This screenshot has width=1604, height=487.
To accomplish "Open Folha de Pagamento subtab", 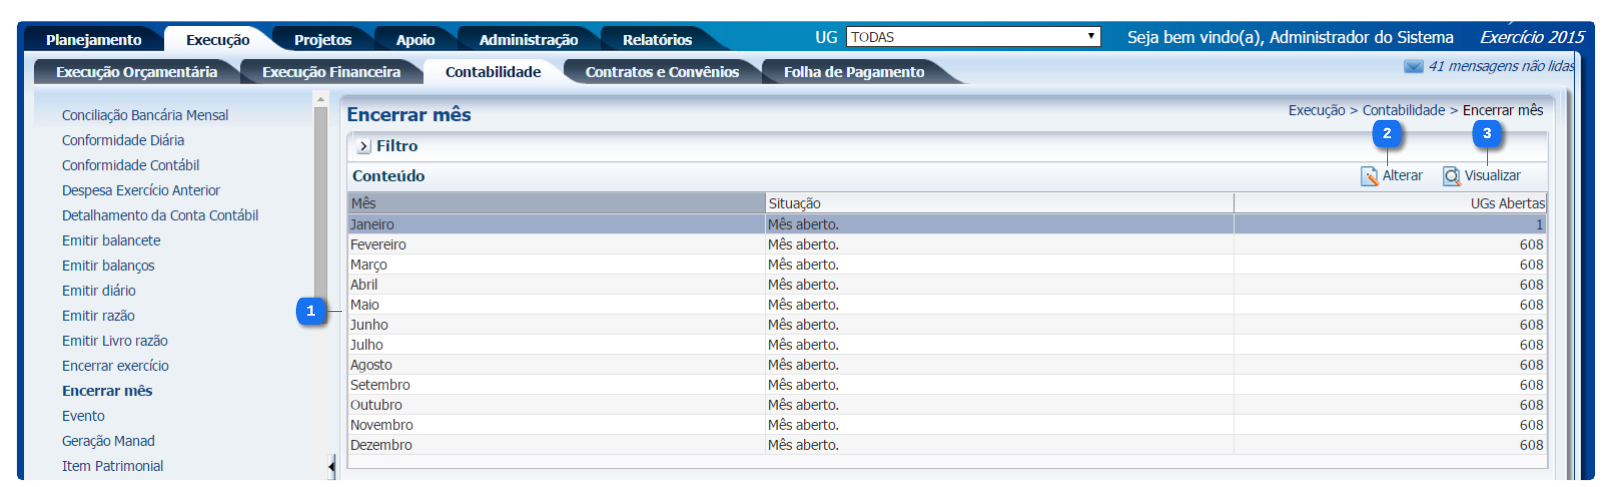I will (x=853, y=72).
